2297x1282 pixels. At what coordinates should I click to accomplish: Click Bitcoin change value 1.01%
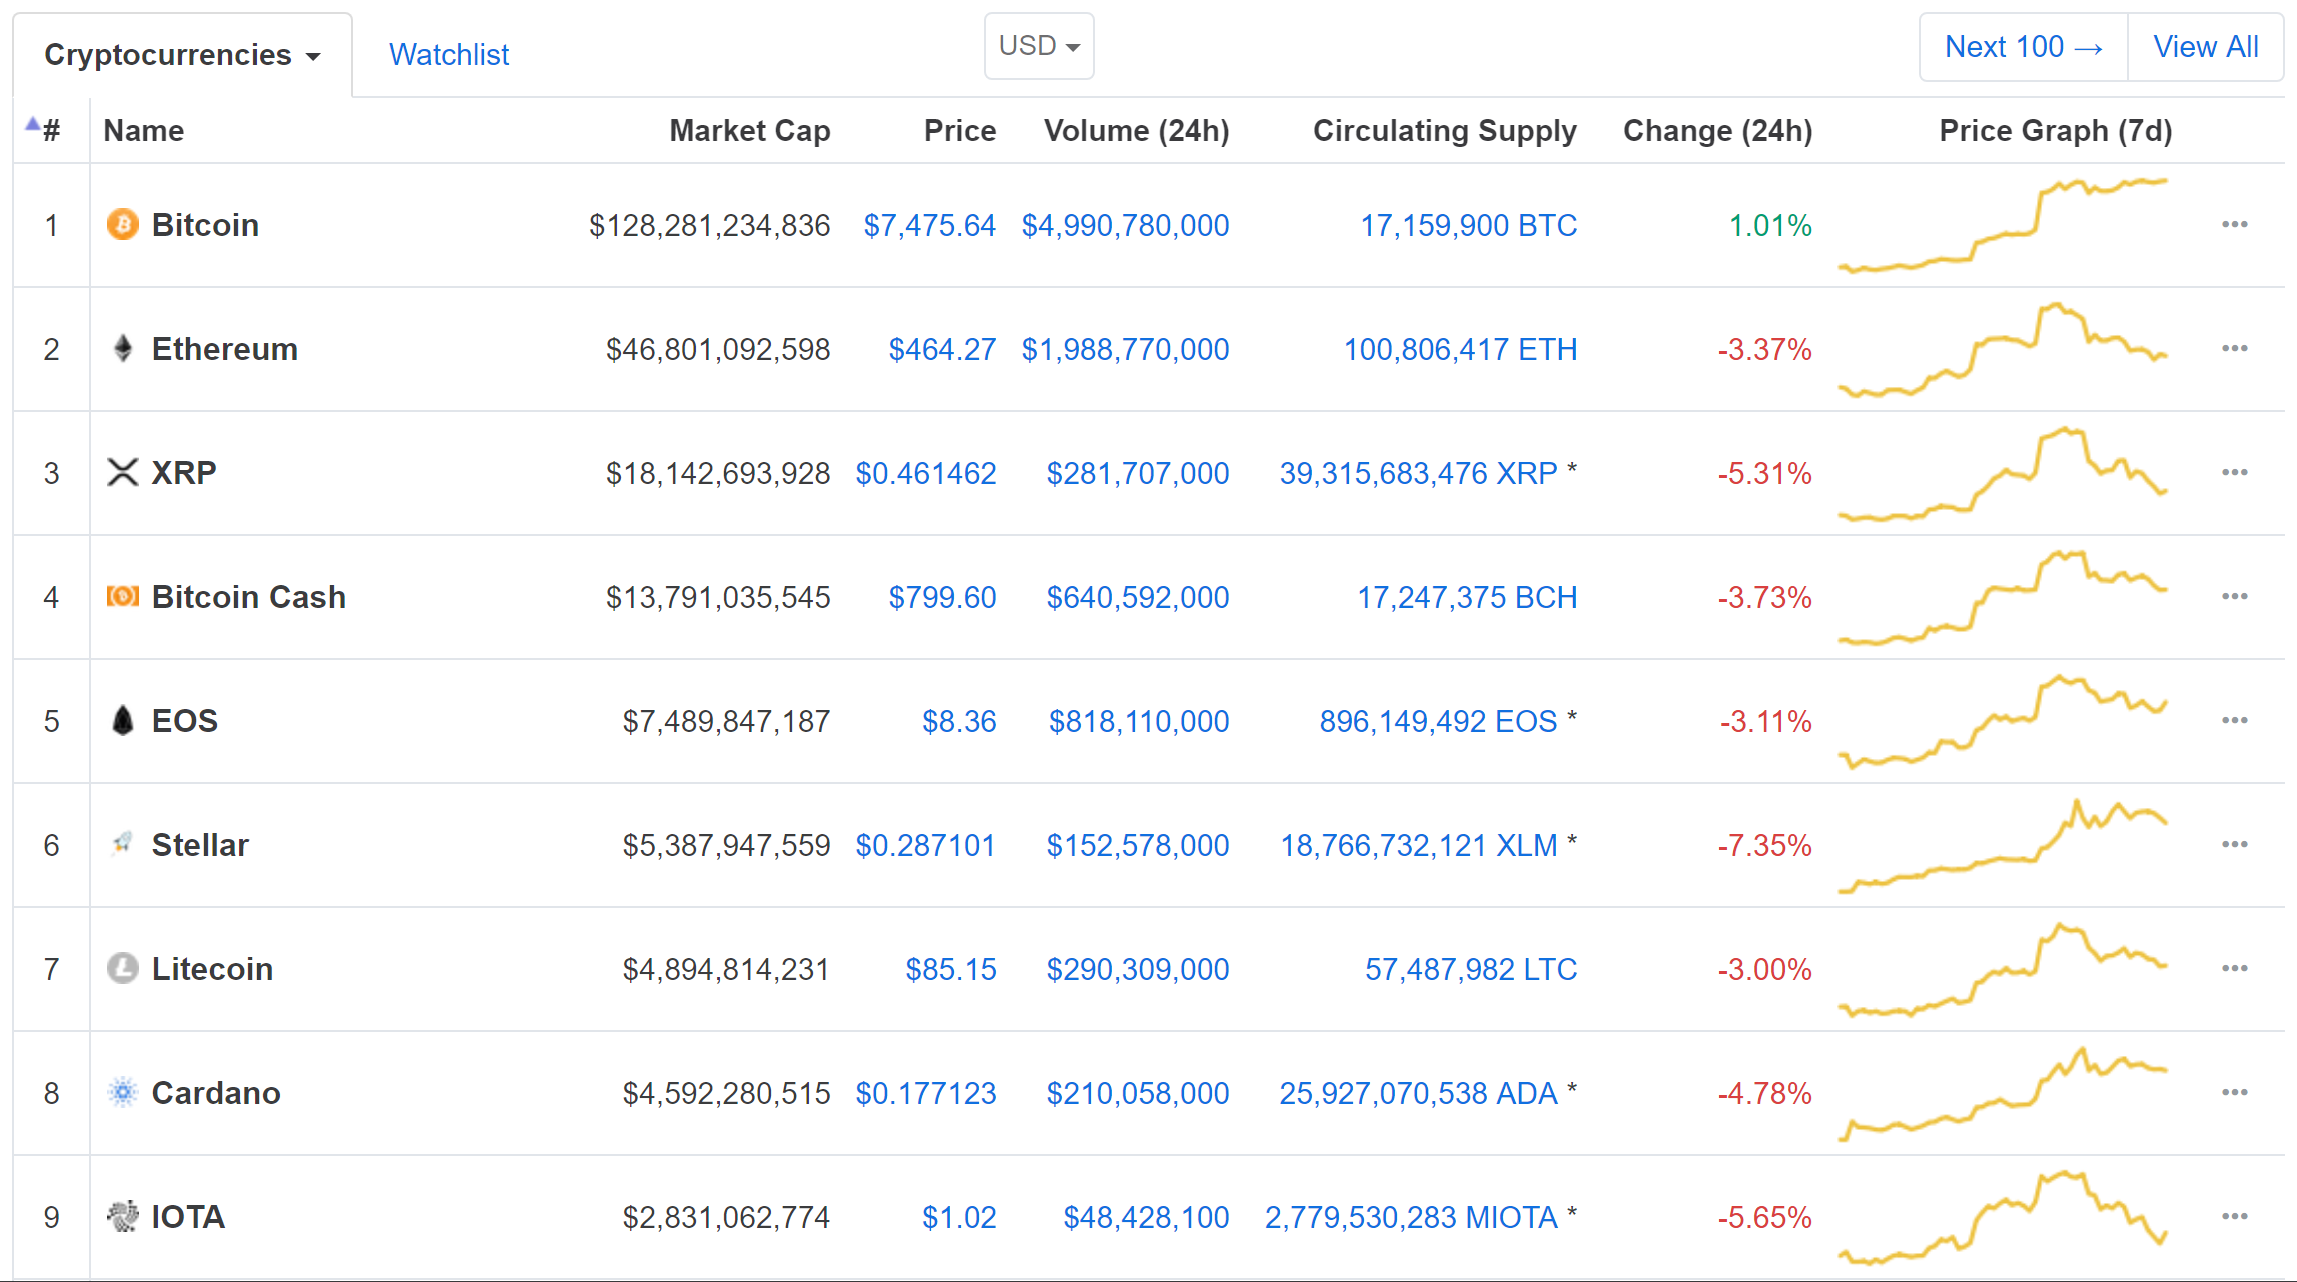click(1771, 225)
